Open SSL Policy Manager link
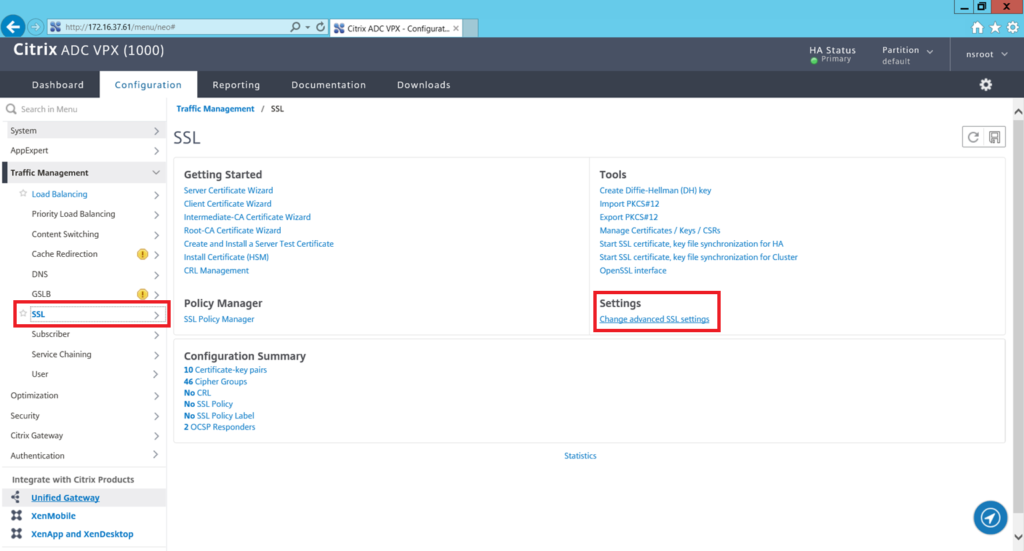This screenshot has width=1024, height=551. coord(219,319)
